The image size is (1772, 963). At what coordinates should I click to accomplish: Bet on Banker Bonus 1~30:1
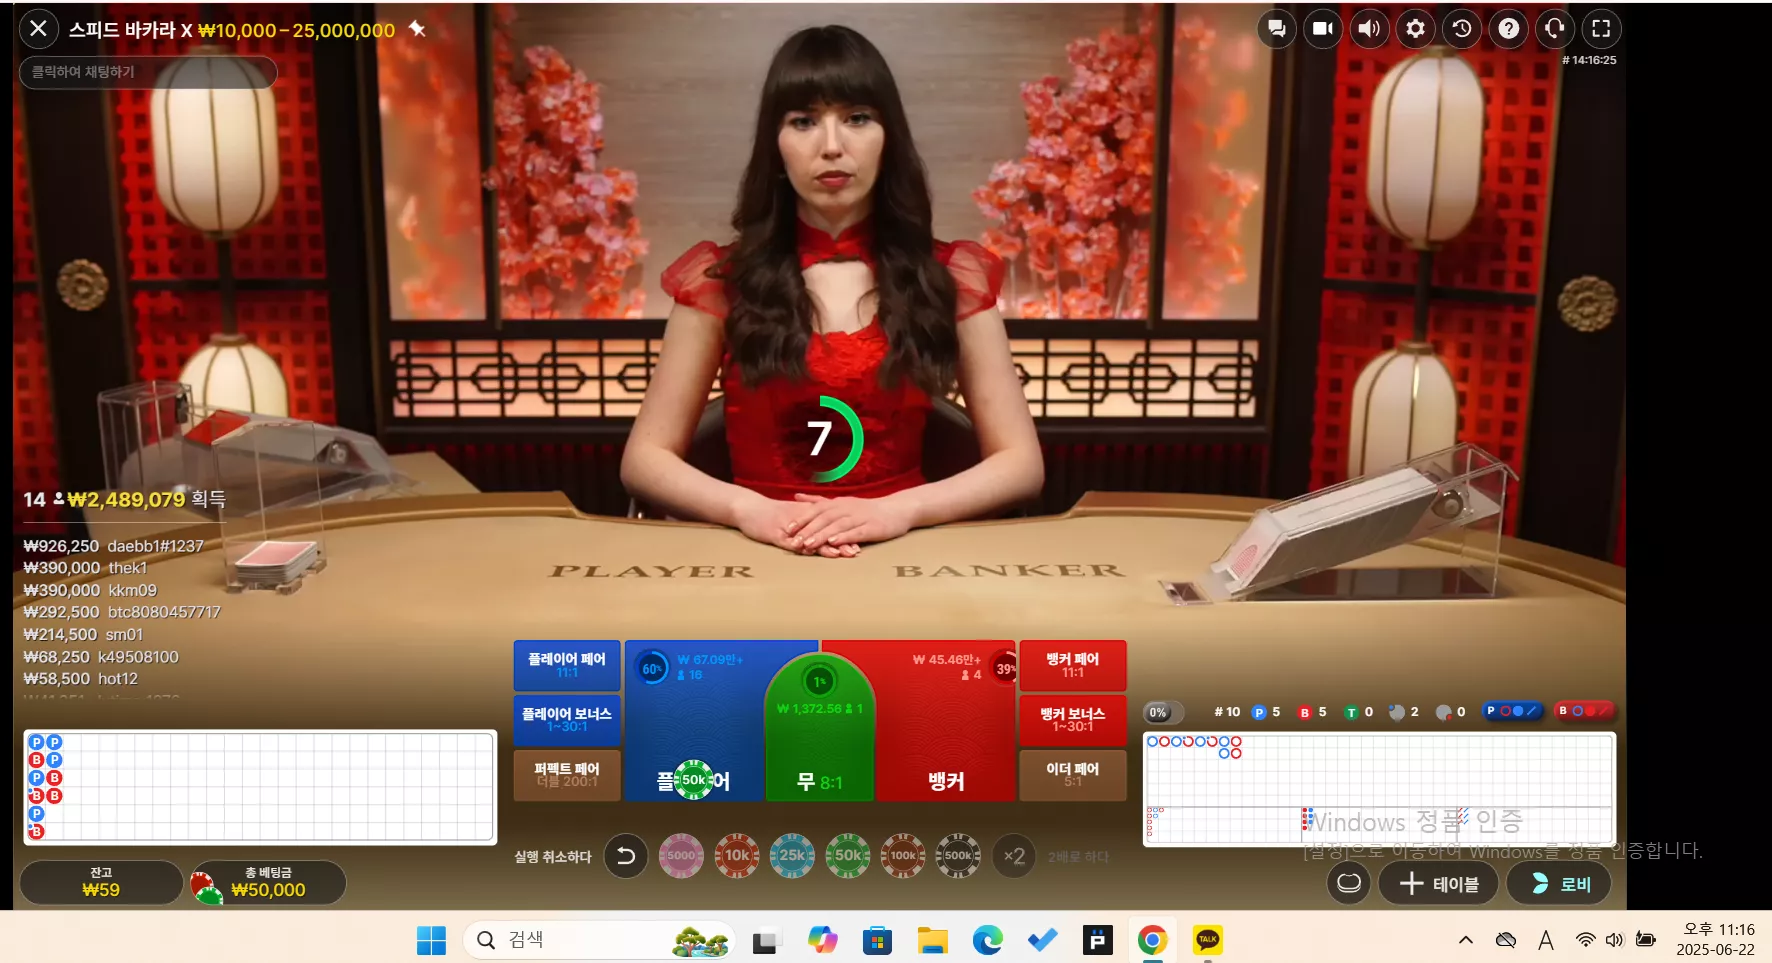pyautogui.click(x=1073, y=720)
